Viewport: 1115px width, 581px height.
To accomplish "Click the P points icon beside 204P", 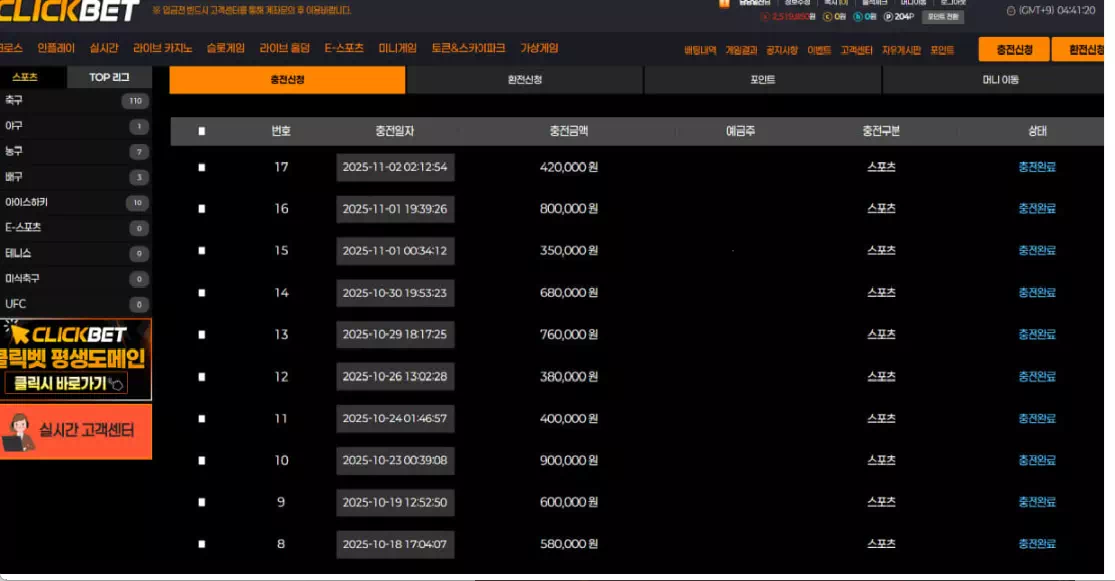I will [887, 17].
